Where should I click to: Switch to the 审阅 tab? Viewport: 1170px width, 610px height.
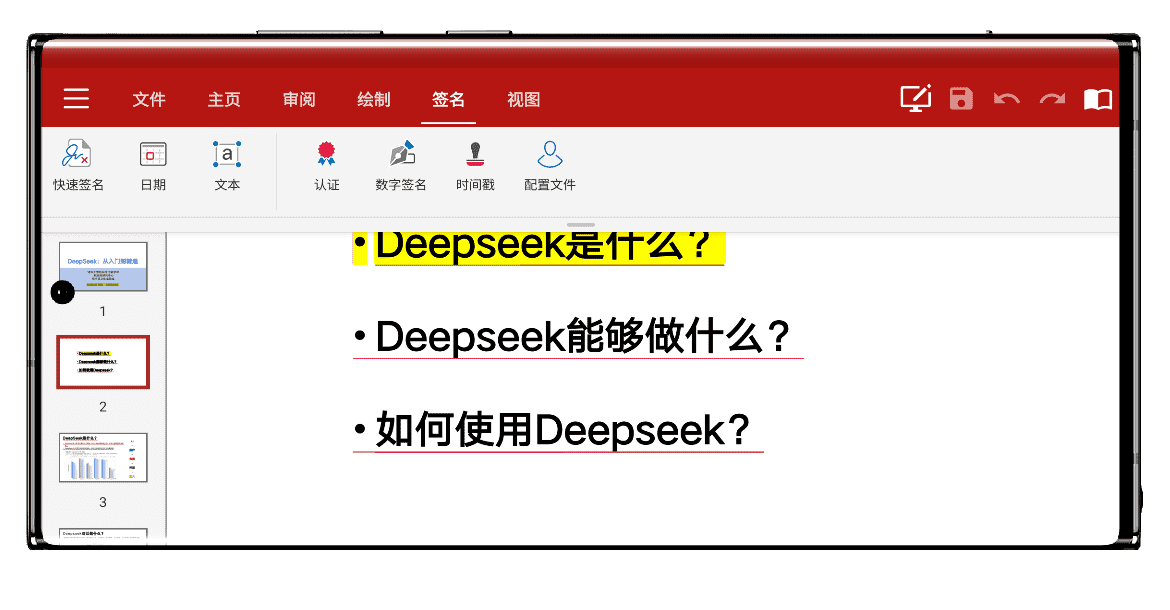[299, 99]
